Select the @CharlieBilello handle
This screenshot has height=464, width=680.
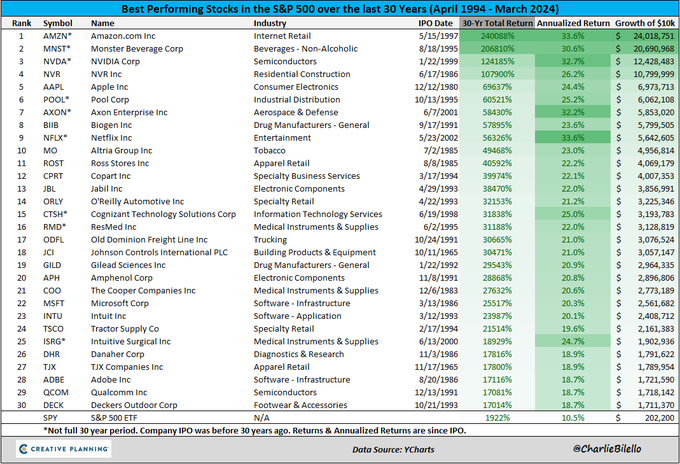pyautogui.click(x=607, y=449)
